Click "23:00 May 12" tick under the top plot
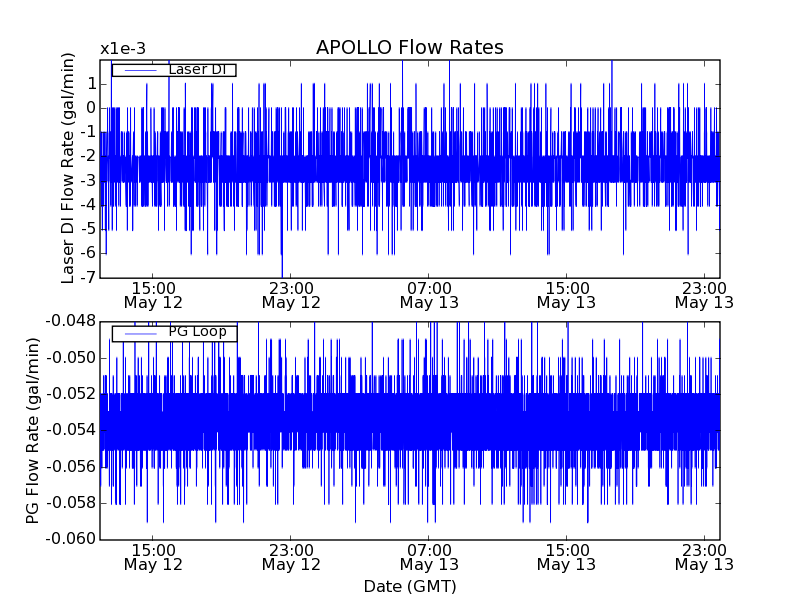This screenshot has height=600, width=800. [291, 295]
